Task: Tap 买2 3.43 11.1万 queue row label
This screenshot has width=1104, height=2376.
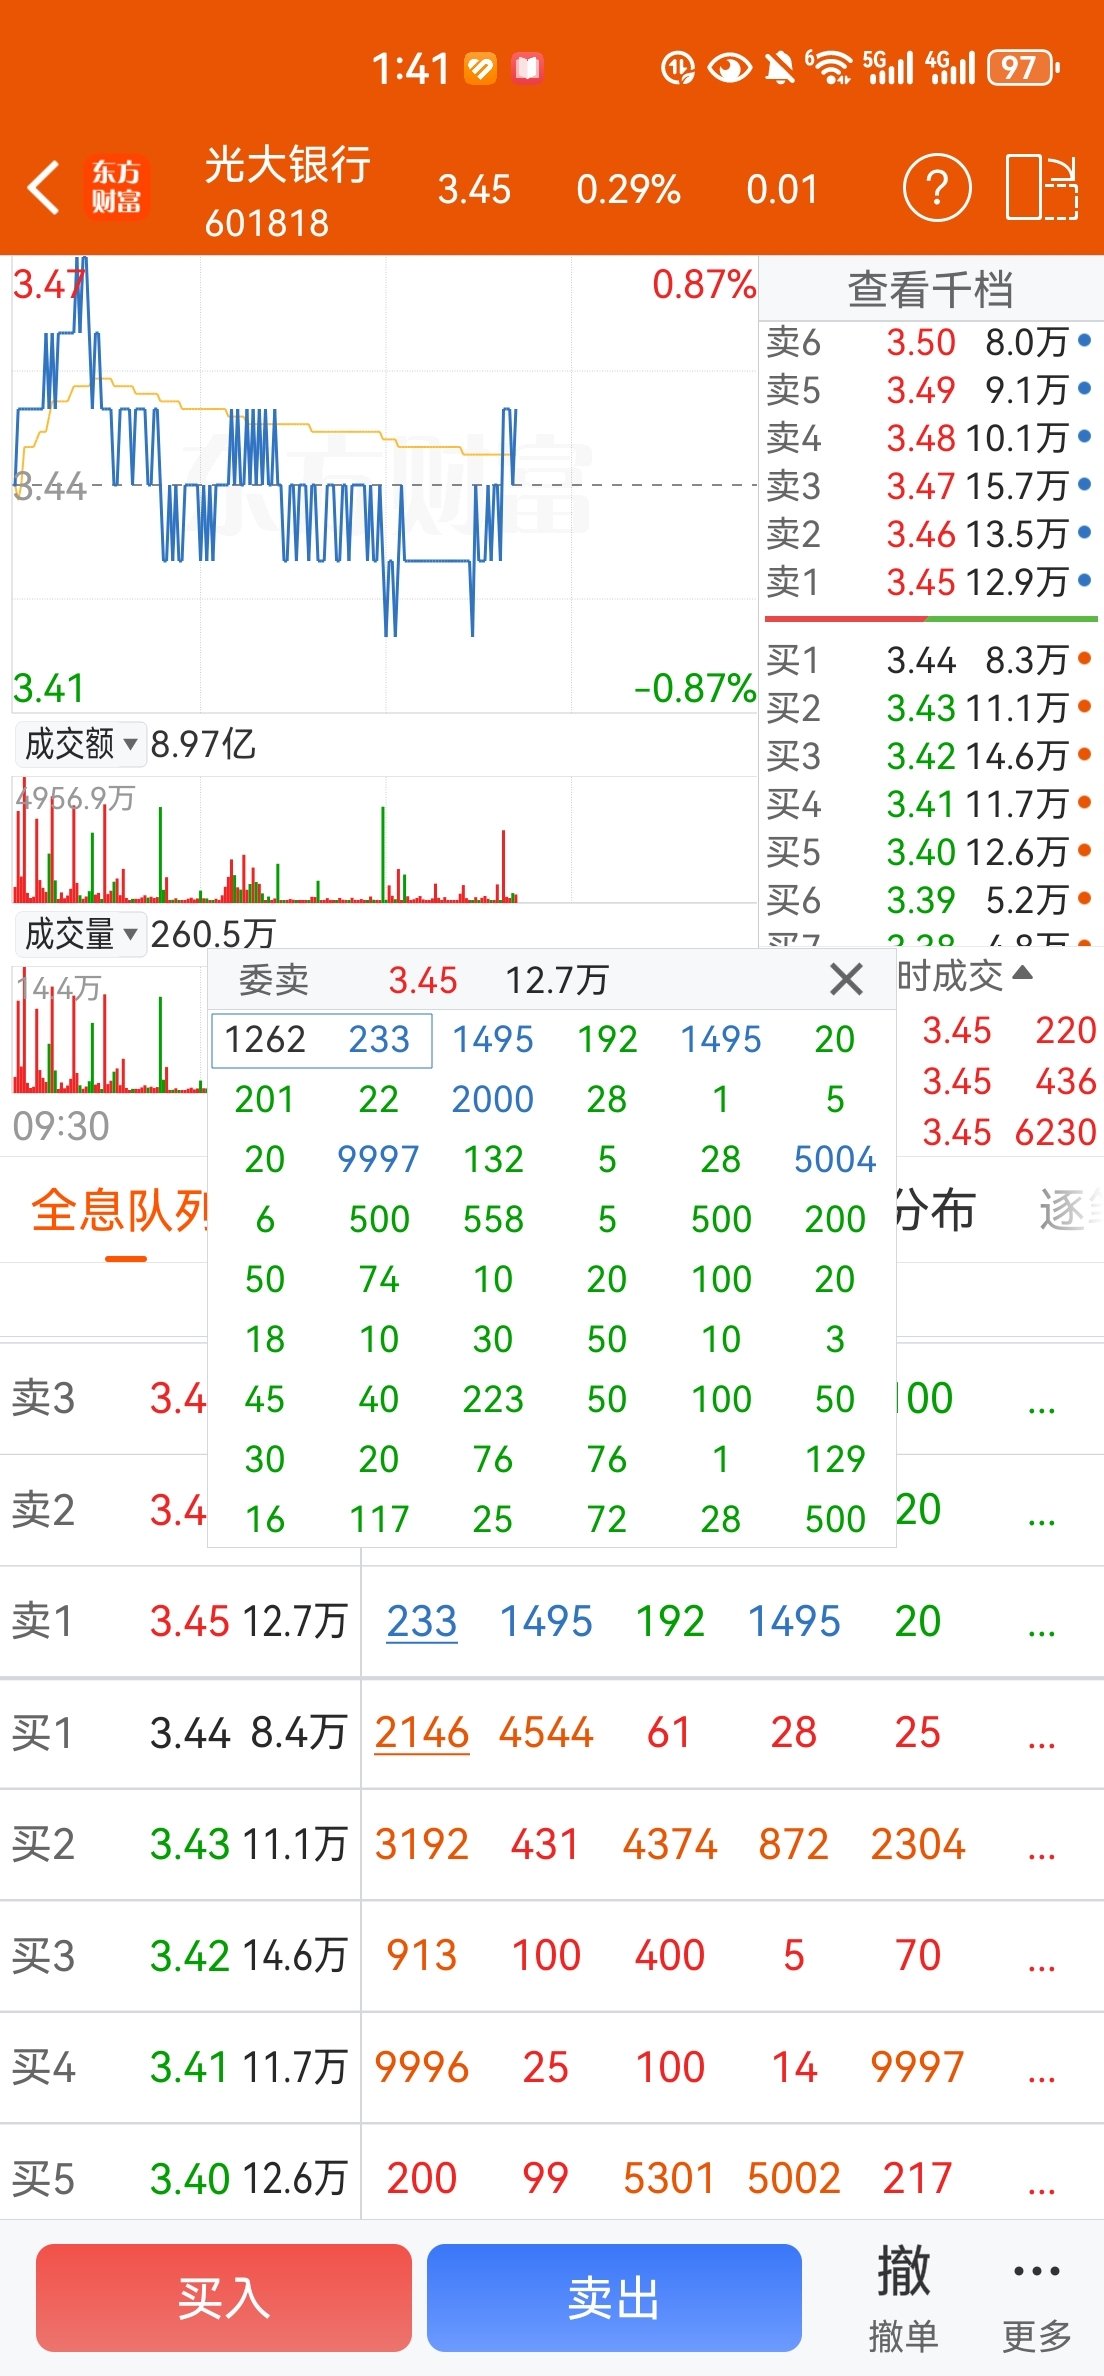Action: click(x=179, y=1844)
